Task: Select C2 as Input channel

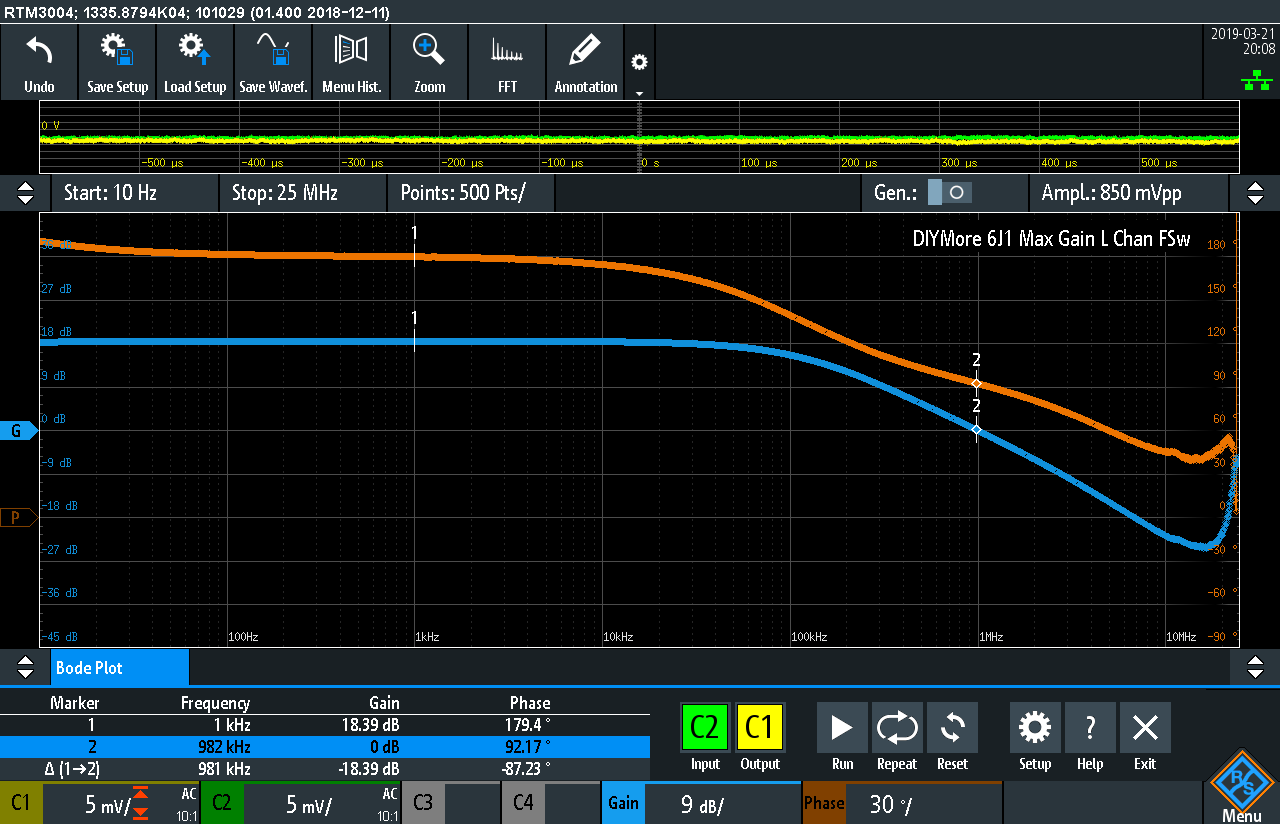Action: click(705, 728)
